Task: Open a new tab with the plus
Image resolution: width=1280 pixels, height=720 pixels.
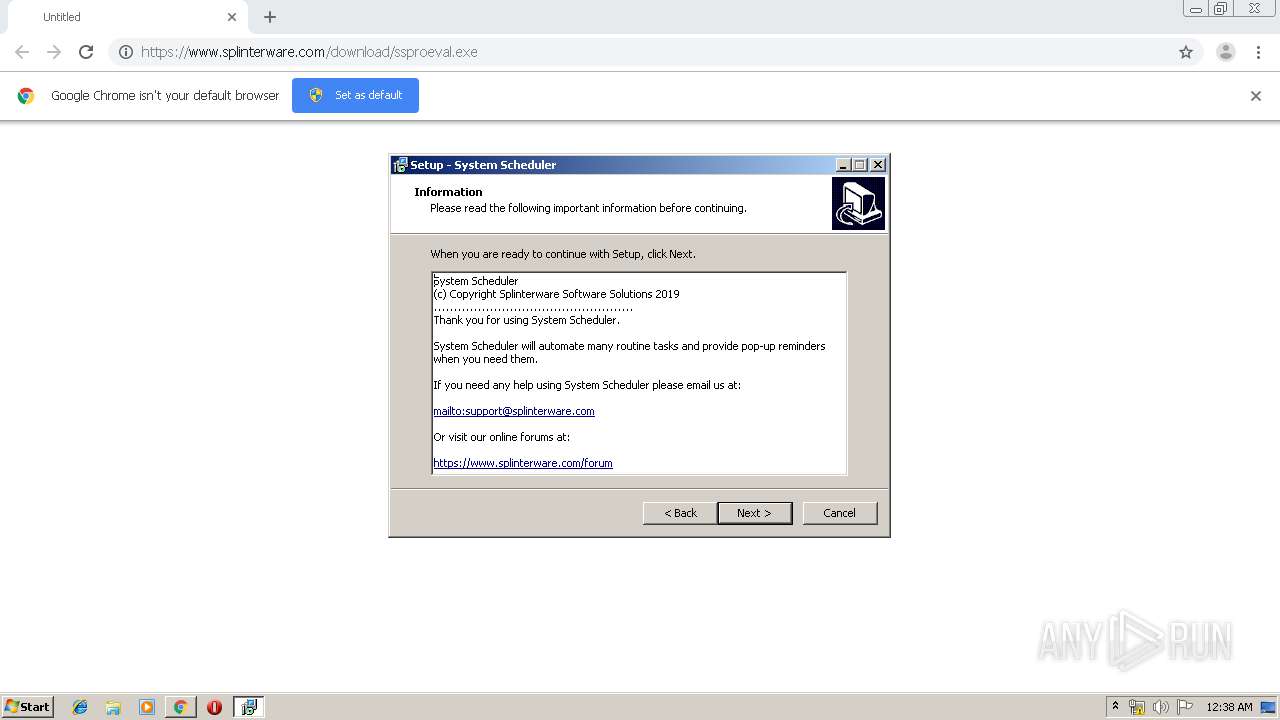Action: (270, 17)
